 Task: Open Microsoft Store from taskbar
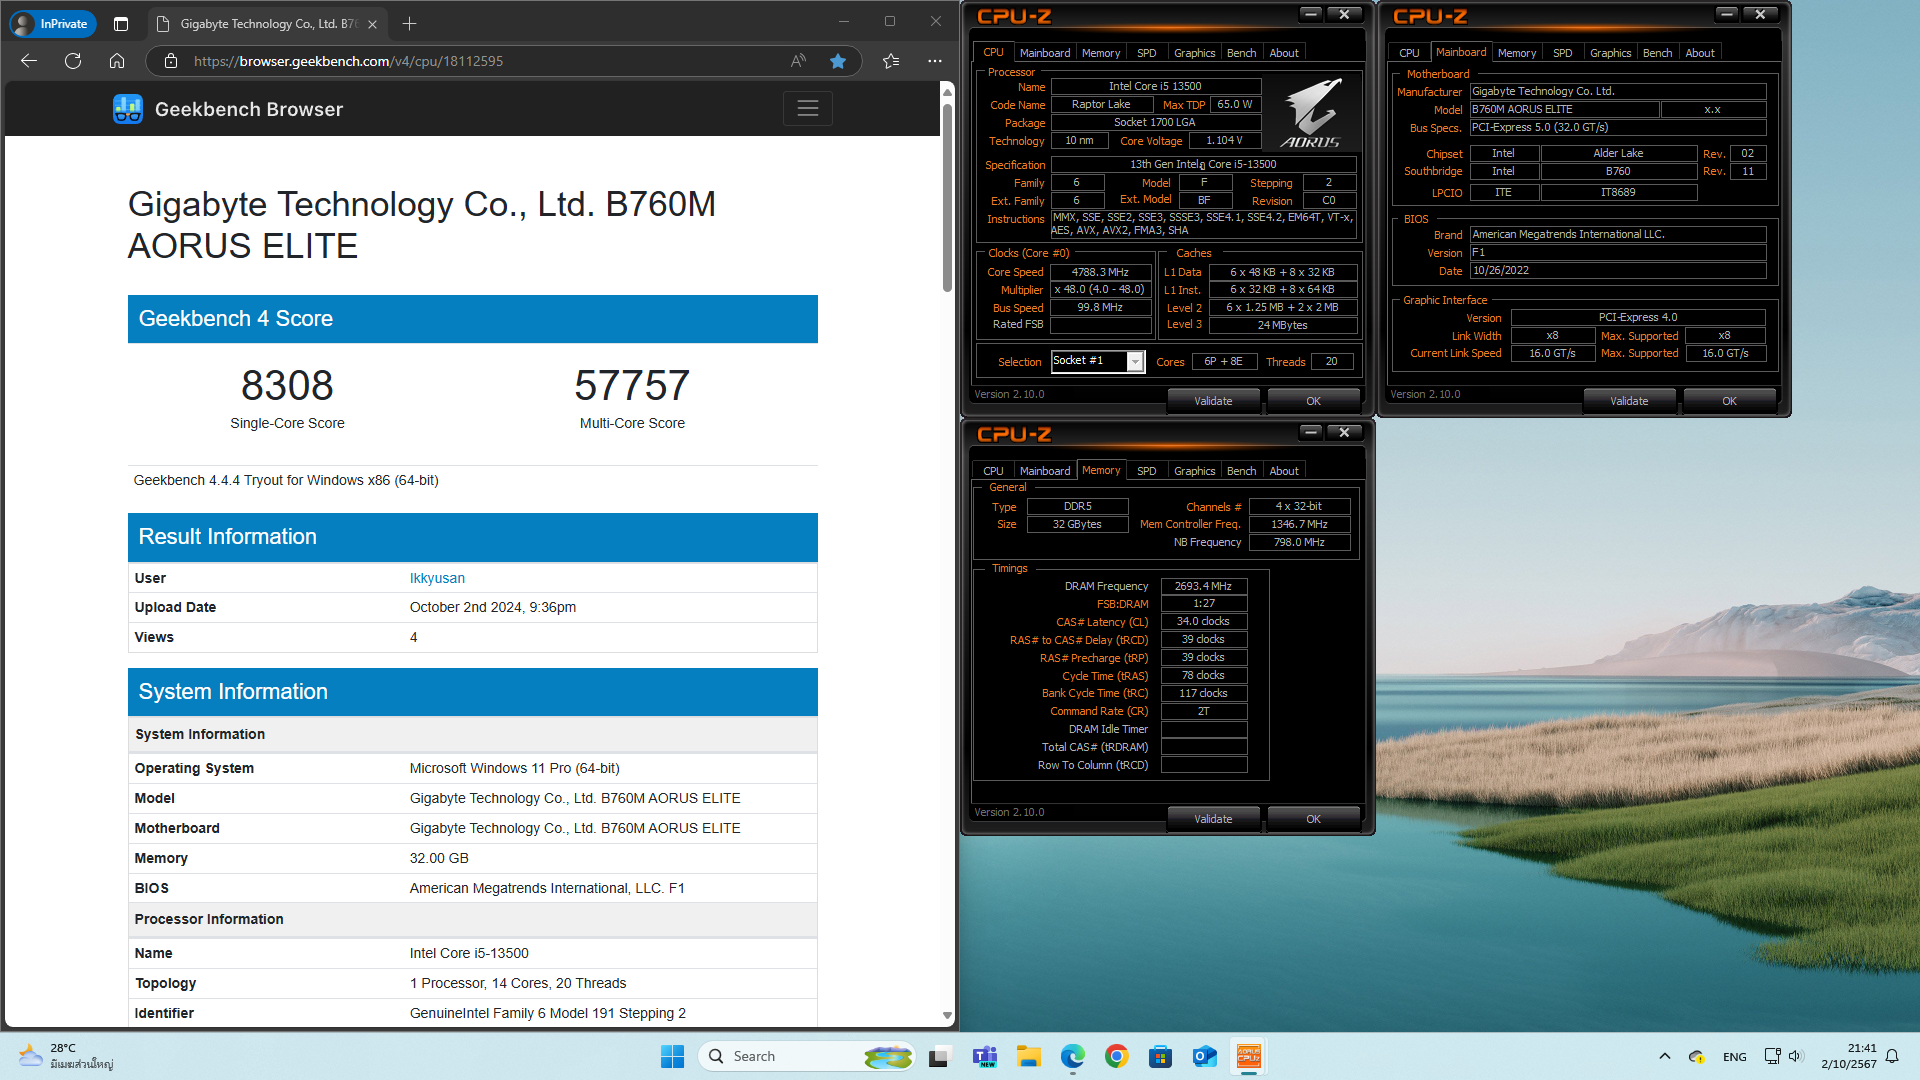pos(1161,1056)
